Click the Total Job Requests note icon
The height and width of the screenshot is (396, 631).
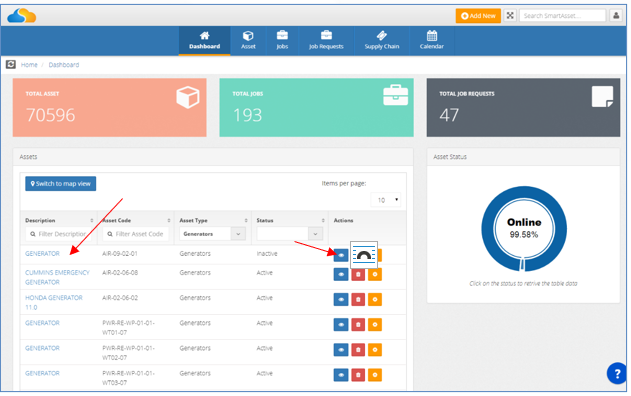click(602, 97)
